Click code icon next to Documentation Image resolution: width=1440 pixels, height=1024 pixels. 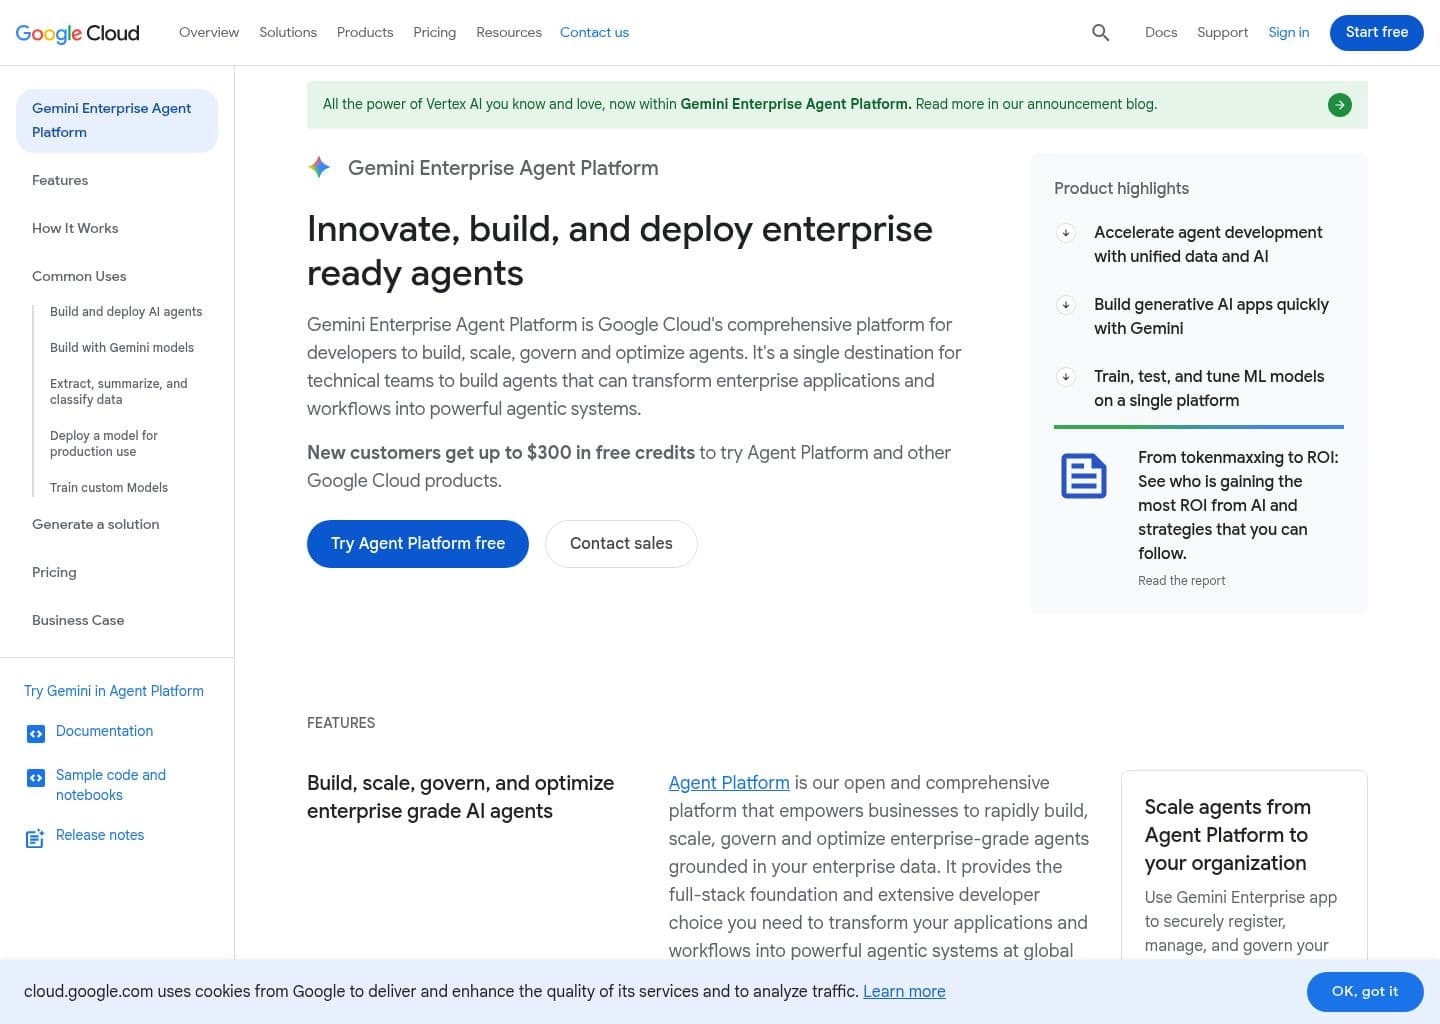click(36, 734)
